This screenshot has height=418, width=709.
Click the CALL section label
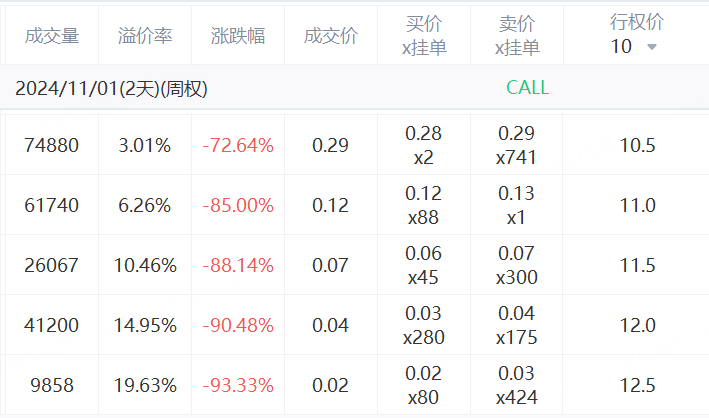[527, 88]
